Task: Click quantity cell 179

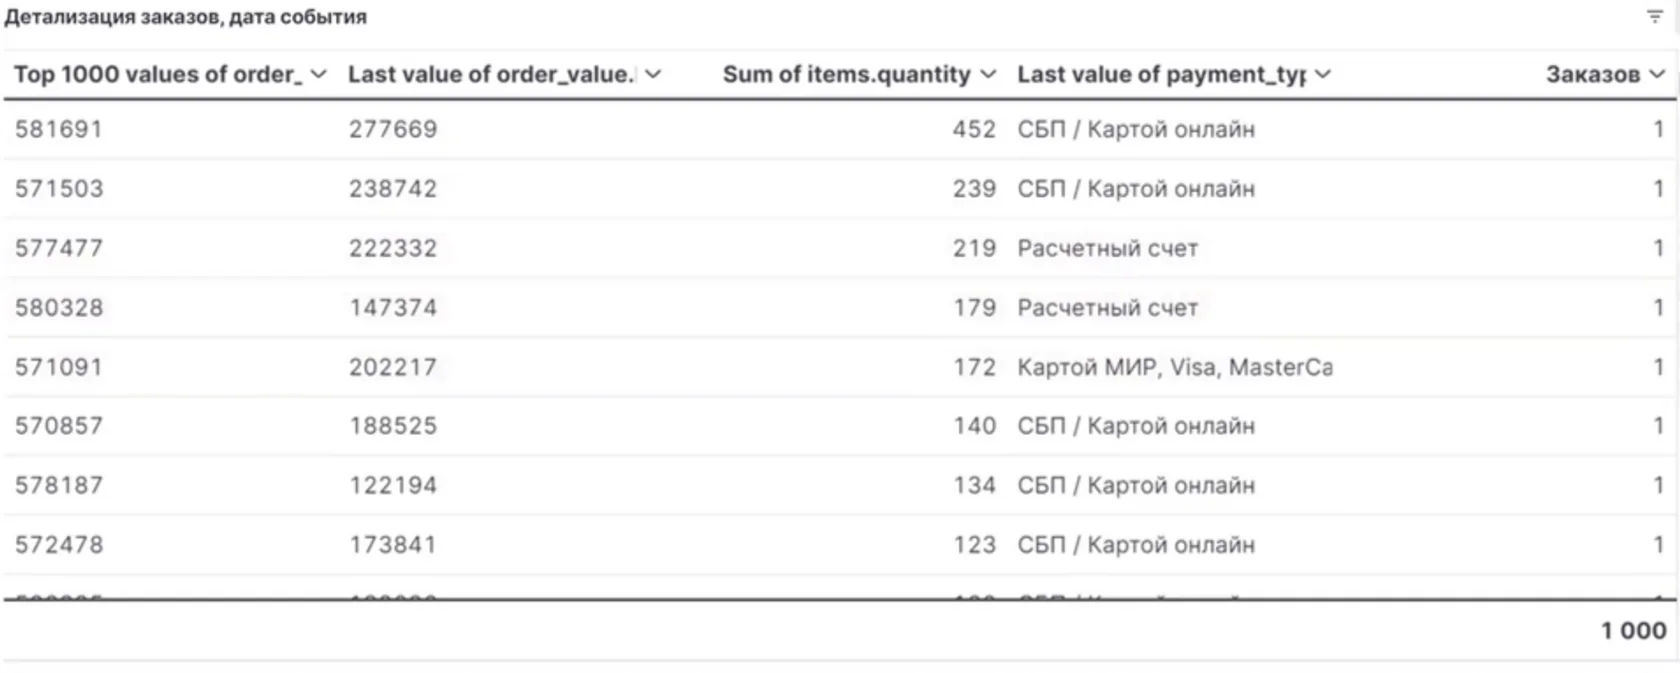Action: pyautogui.click(x=974, y=308)
